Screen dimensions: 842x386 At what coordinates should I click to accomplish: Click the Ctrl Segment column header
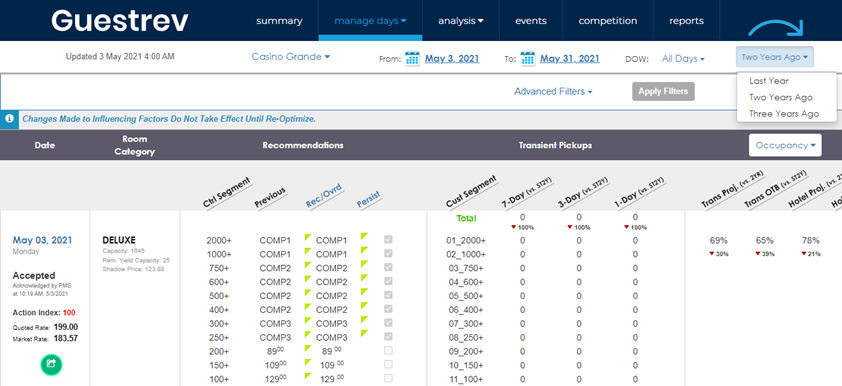[227, 193]
